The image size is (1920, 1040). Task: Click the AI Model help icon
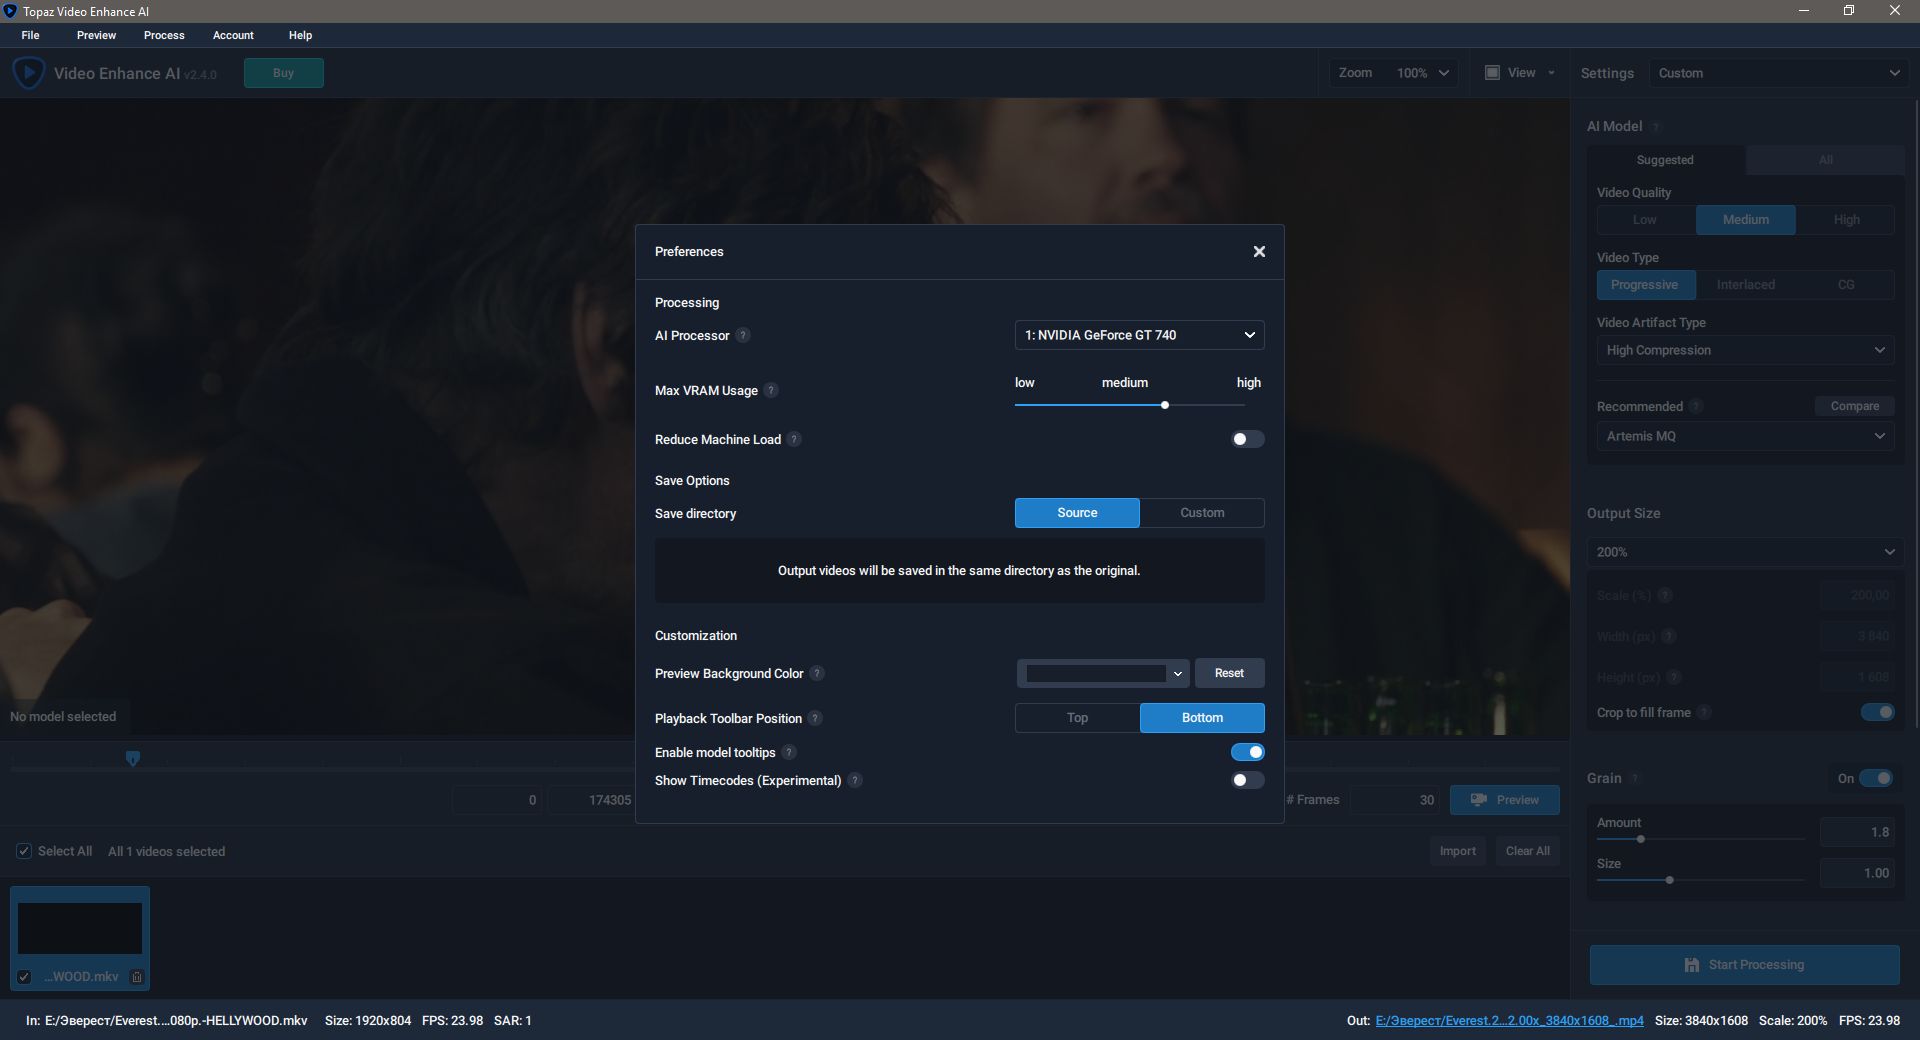point(1656,127)
